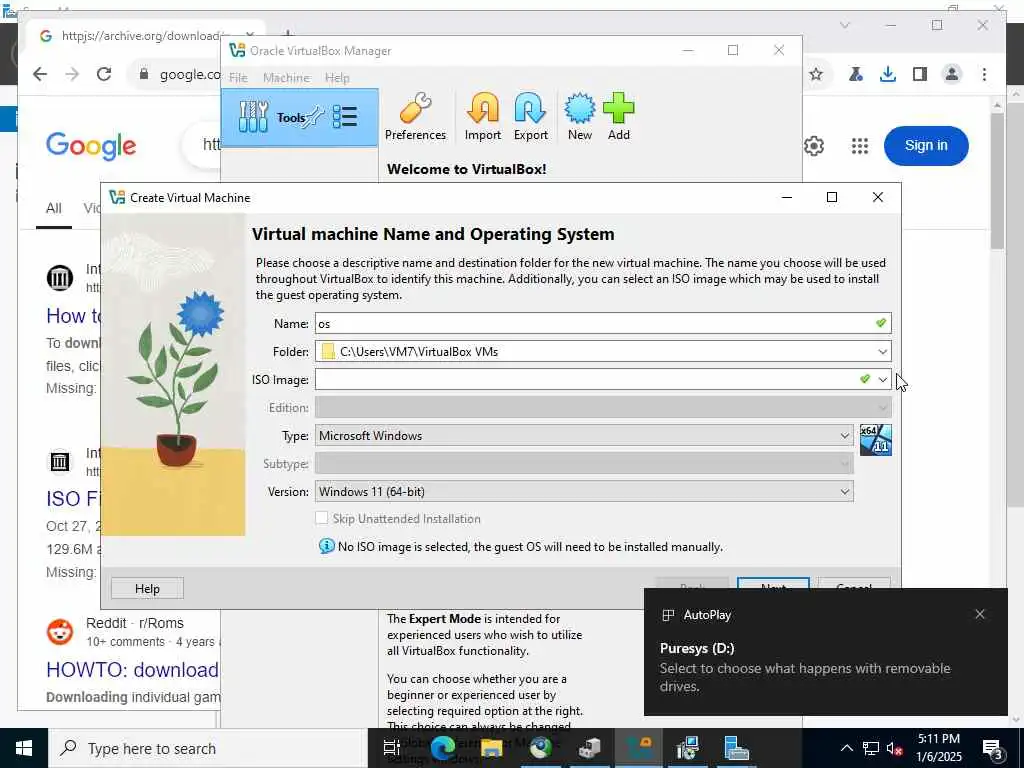Open Chrome three-dot menu
The height and width of the screenshot is (768, 1024).
click(x=984, y=74)
